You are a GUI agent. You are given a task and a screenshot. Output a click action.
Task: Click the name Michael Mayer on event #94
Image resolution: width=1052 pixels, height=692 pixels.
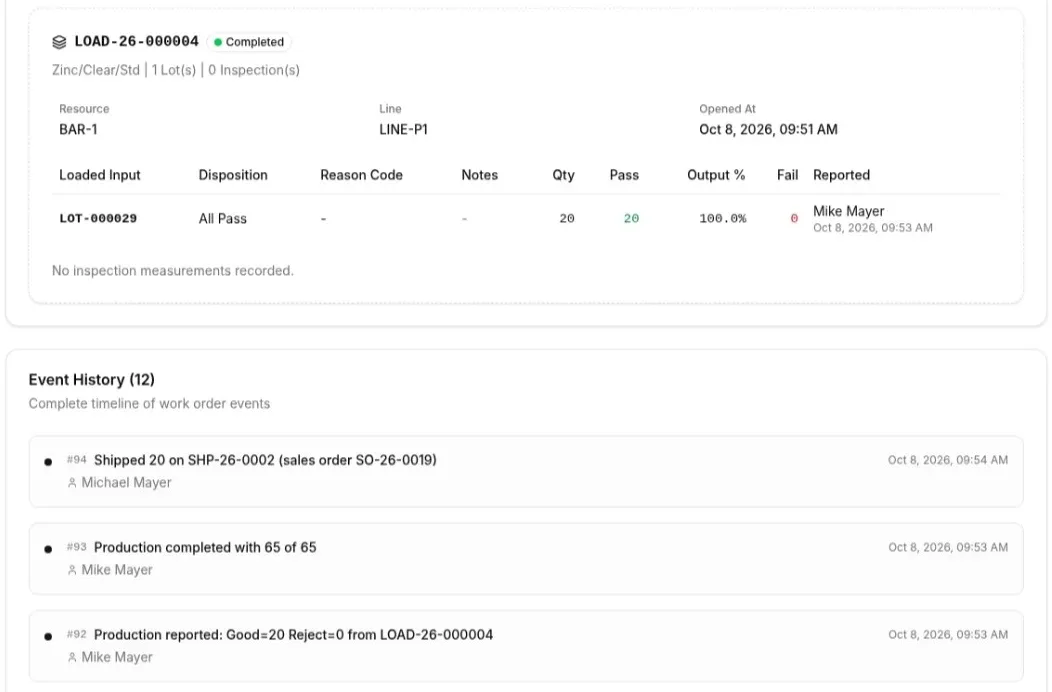tap(126, 483)
